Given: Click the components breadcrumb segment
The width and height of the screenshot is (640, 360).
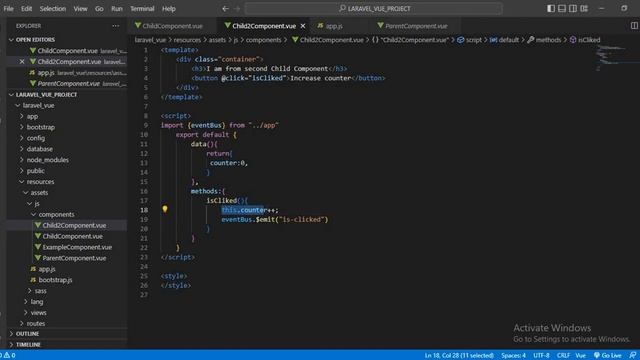Looking at the screenshot, I should (263, 40).
